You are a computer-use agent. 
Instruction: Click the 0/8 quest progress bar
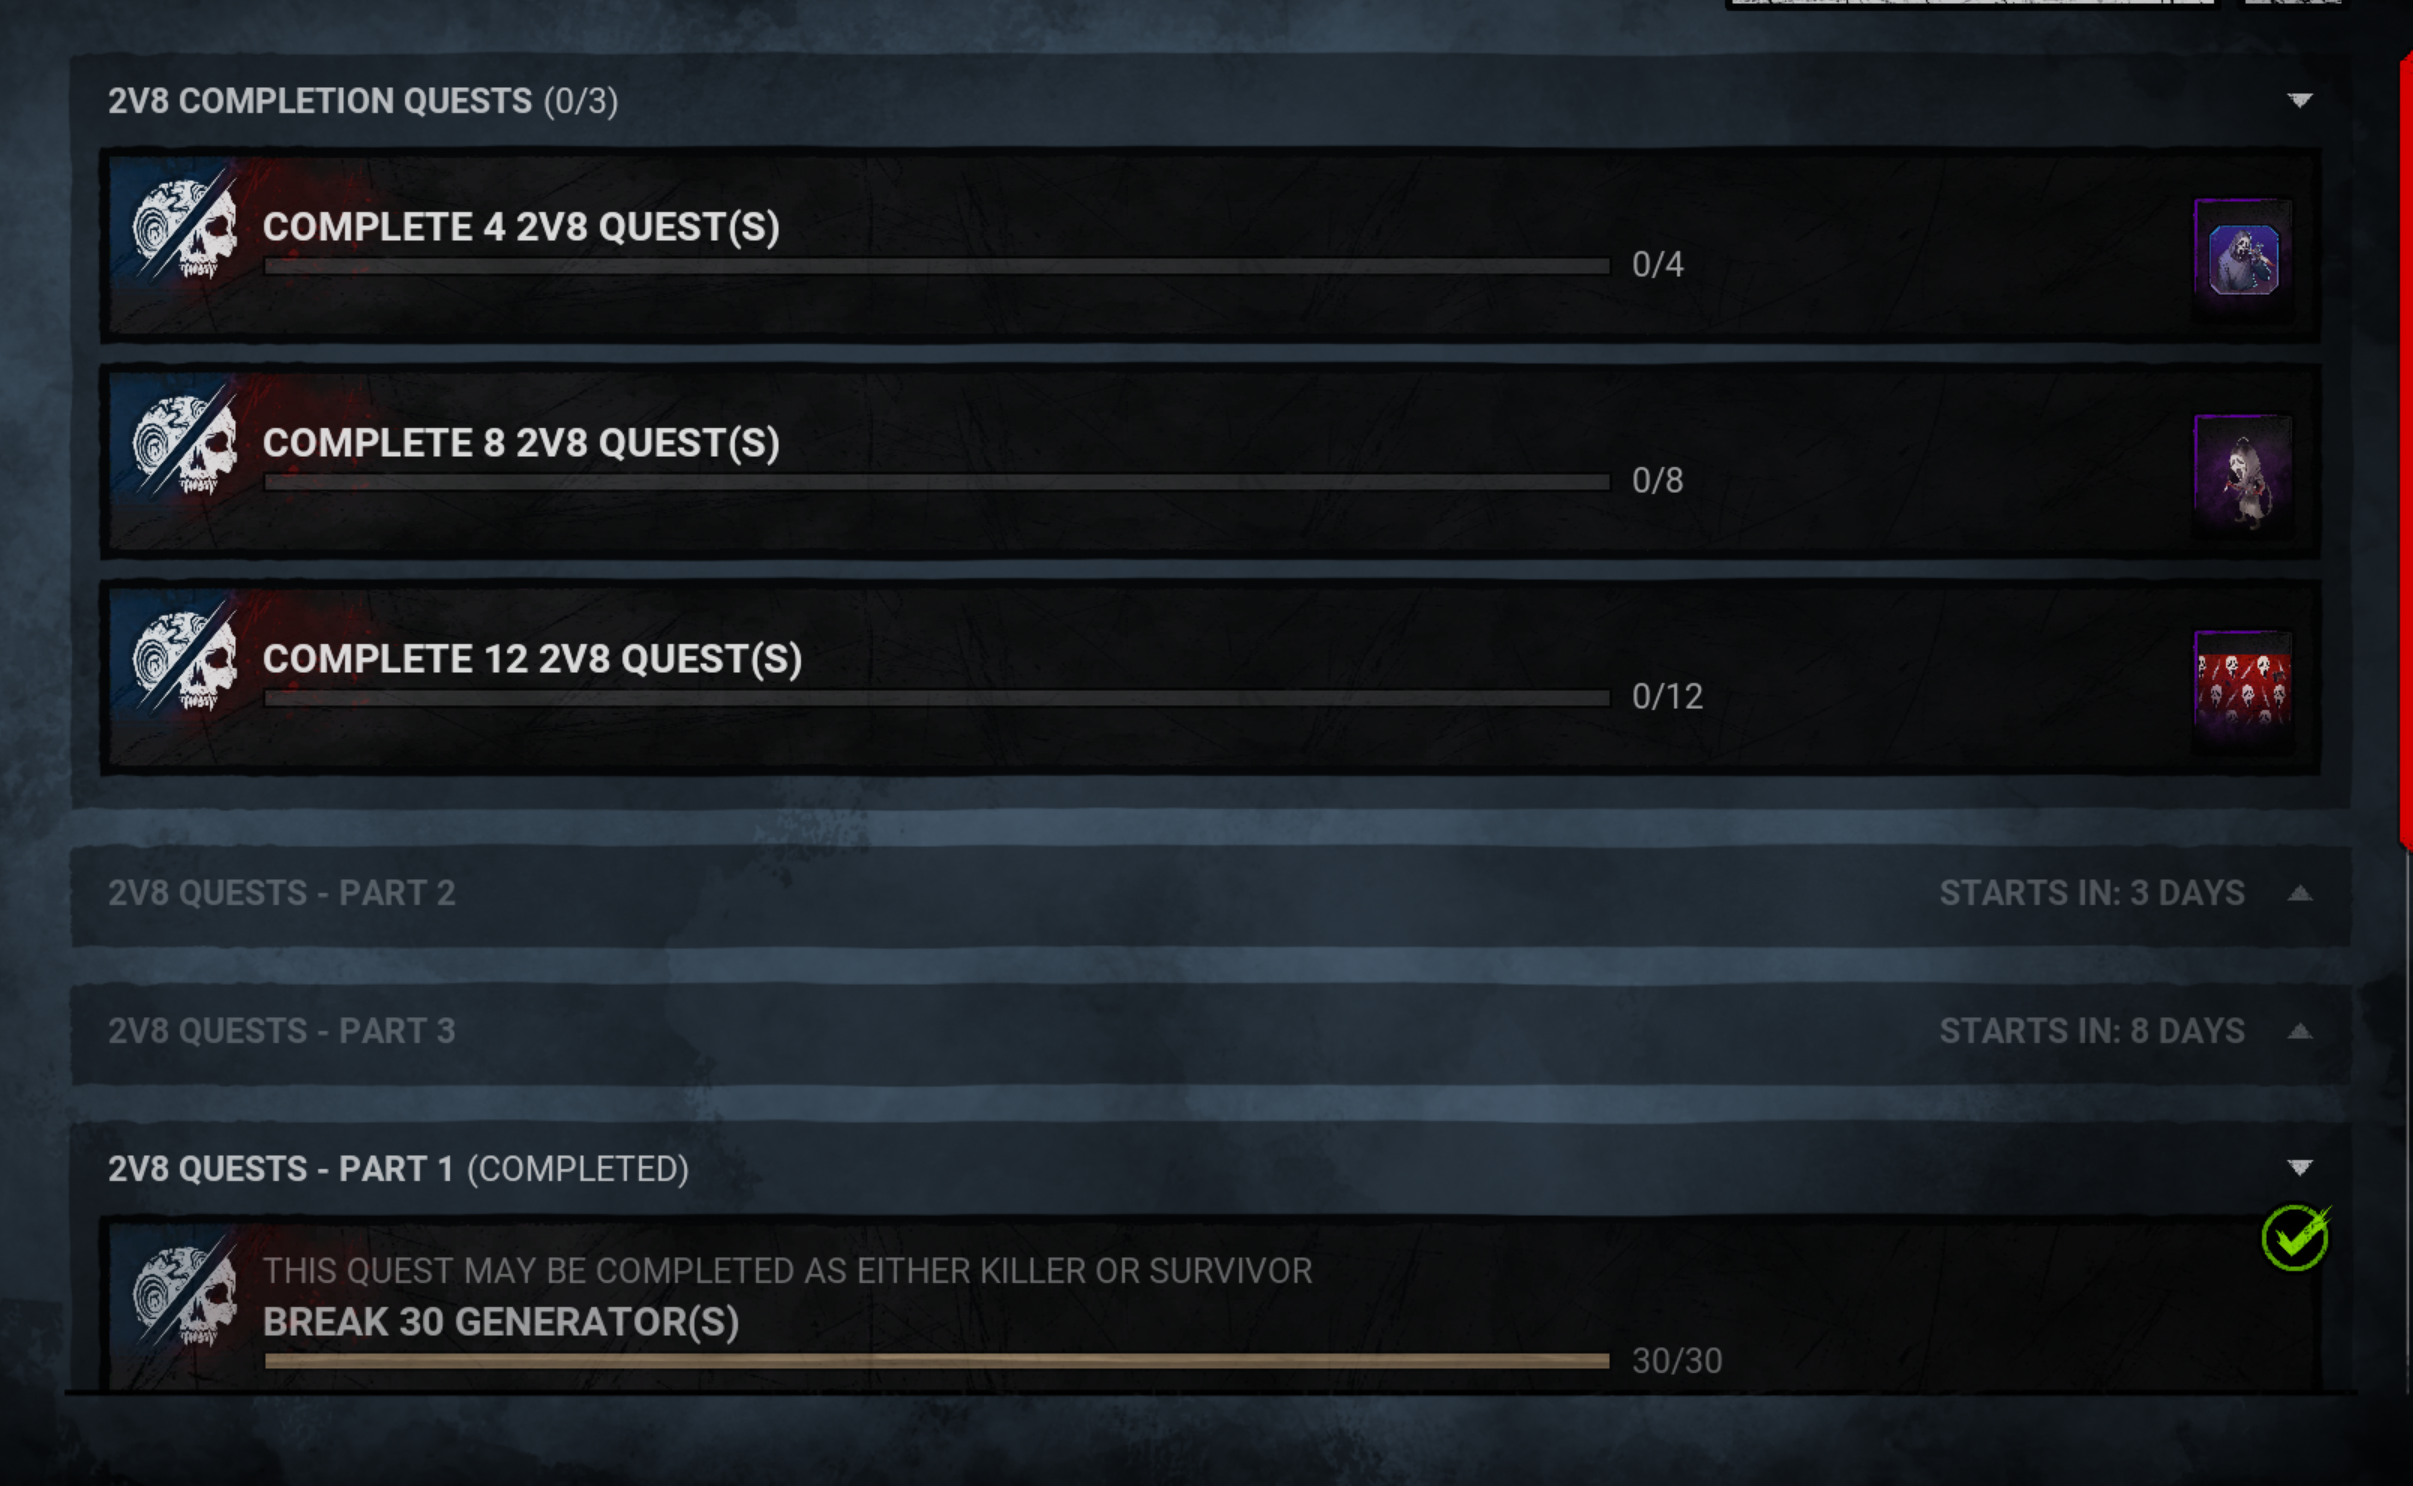pyautogui.click(x=937, y=482)
